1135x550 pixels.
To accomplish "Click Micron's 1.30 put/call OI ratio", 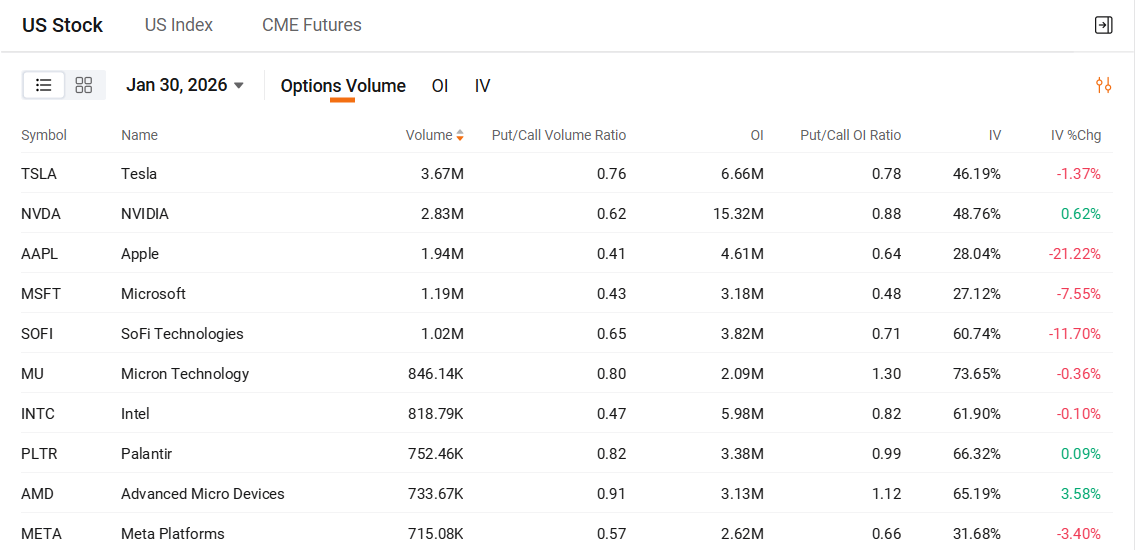I will pyautogui.click(x=887, y=374).
